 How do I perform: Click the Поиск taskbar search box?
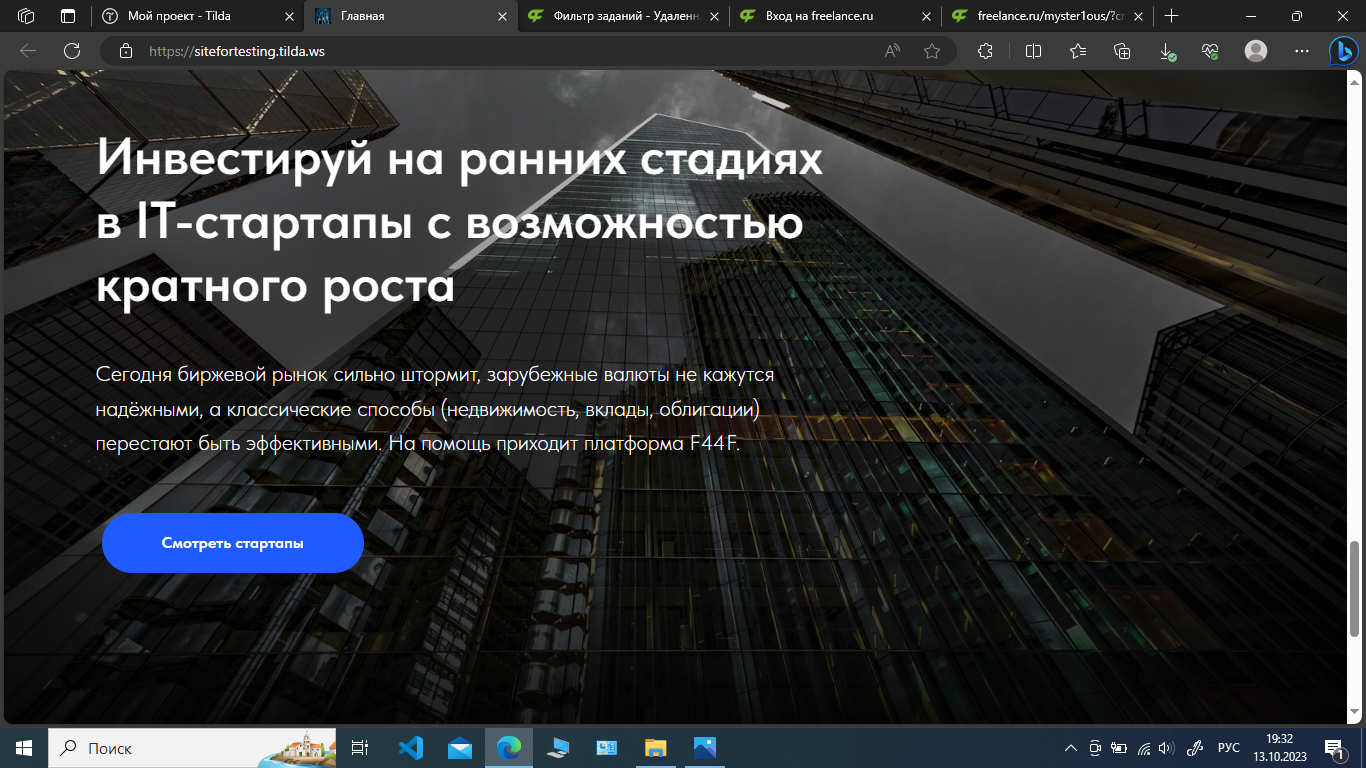[193, 748]
